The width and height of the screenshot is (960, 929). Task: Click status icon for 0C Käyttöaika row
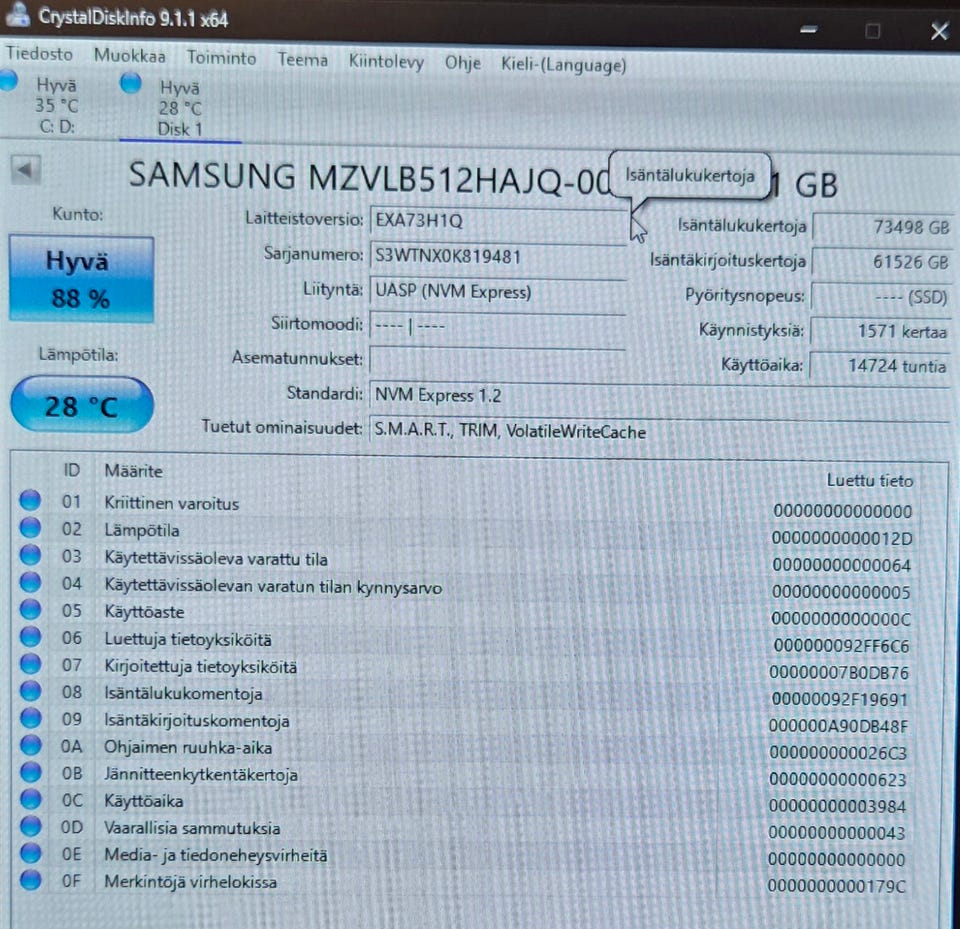[30, 799]
